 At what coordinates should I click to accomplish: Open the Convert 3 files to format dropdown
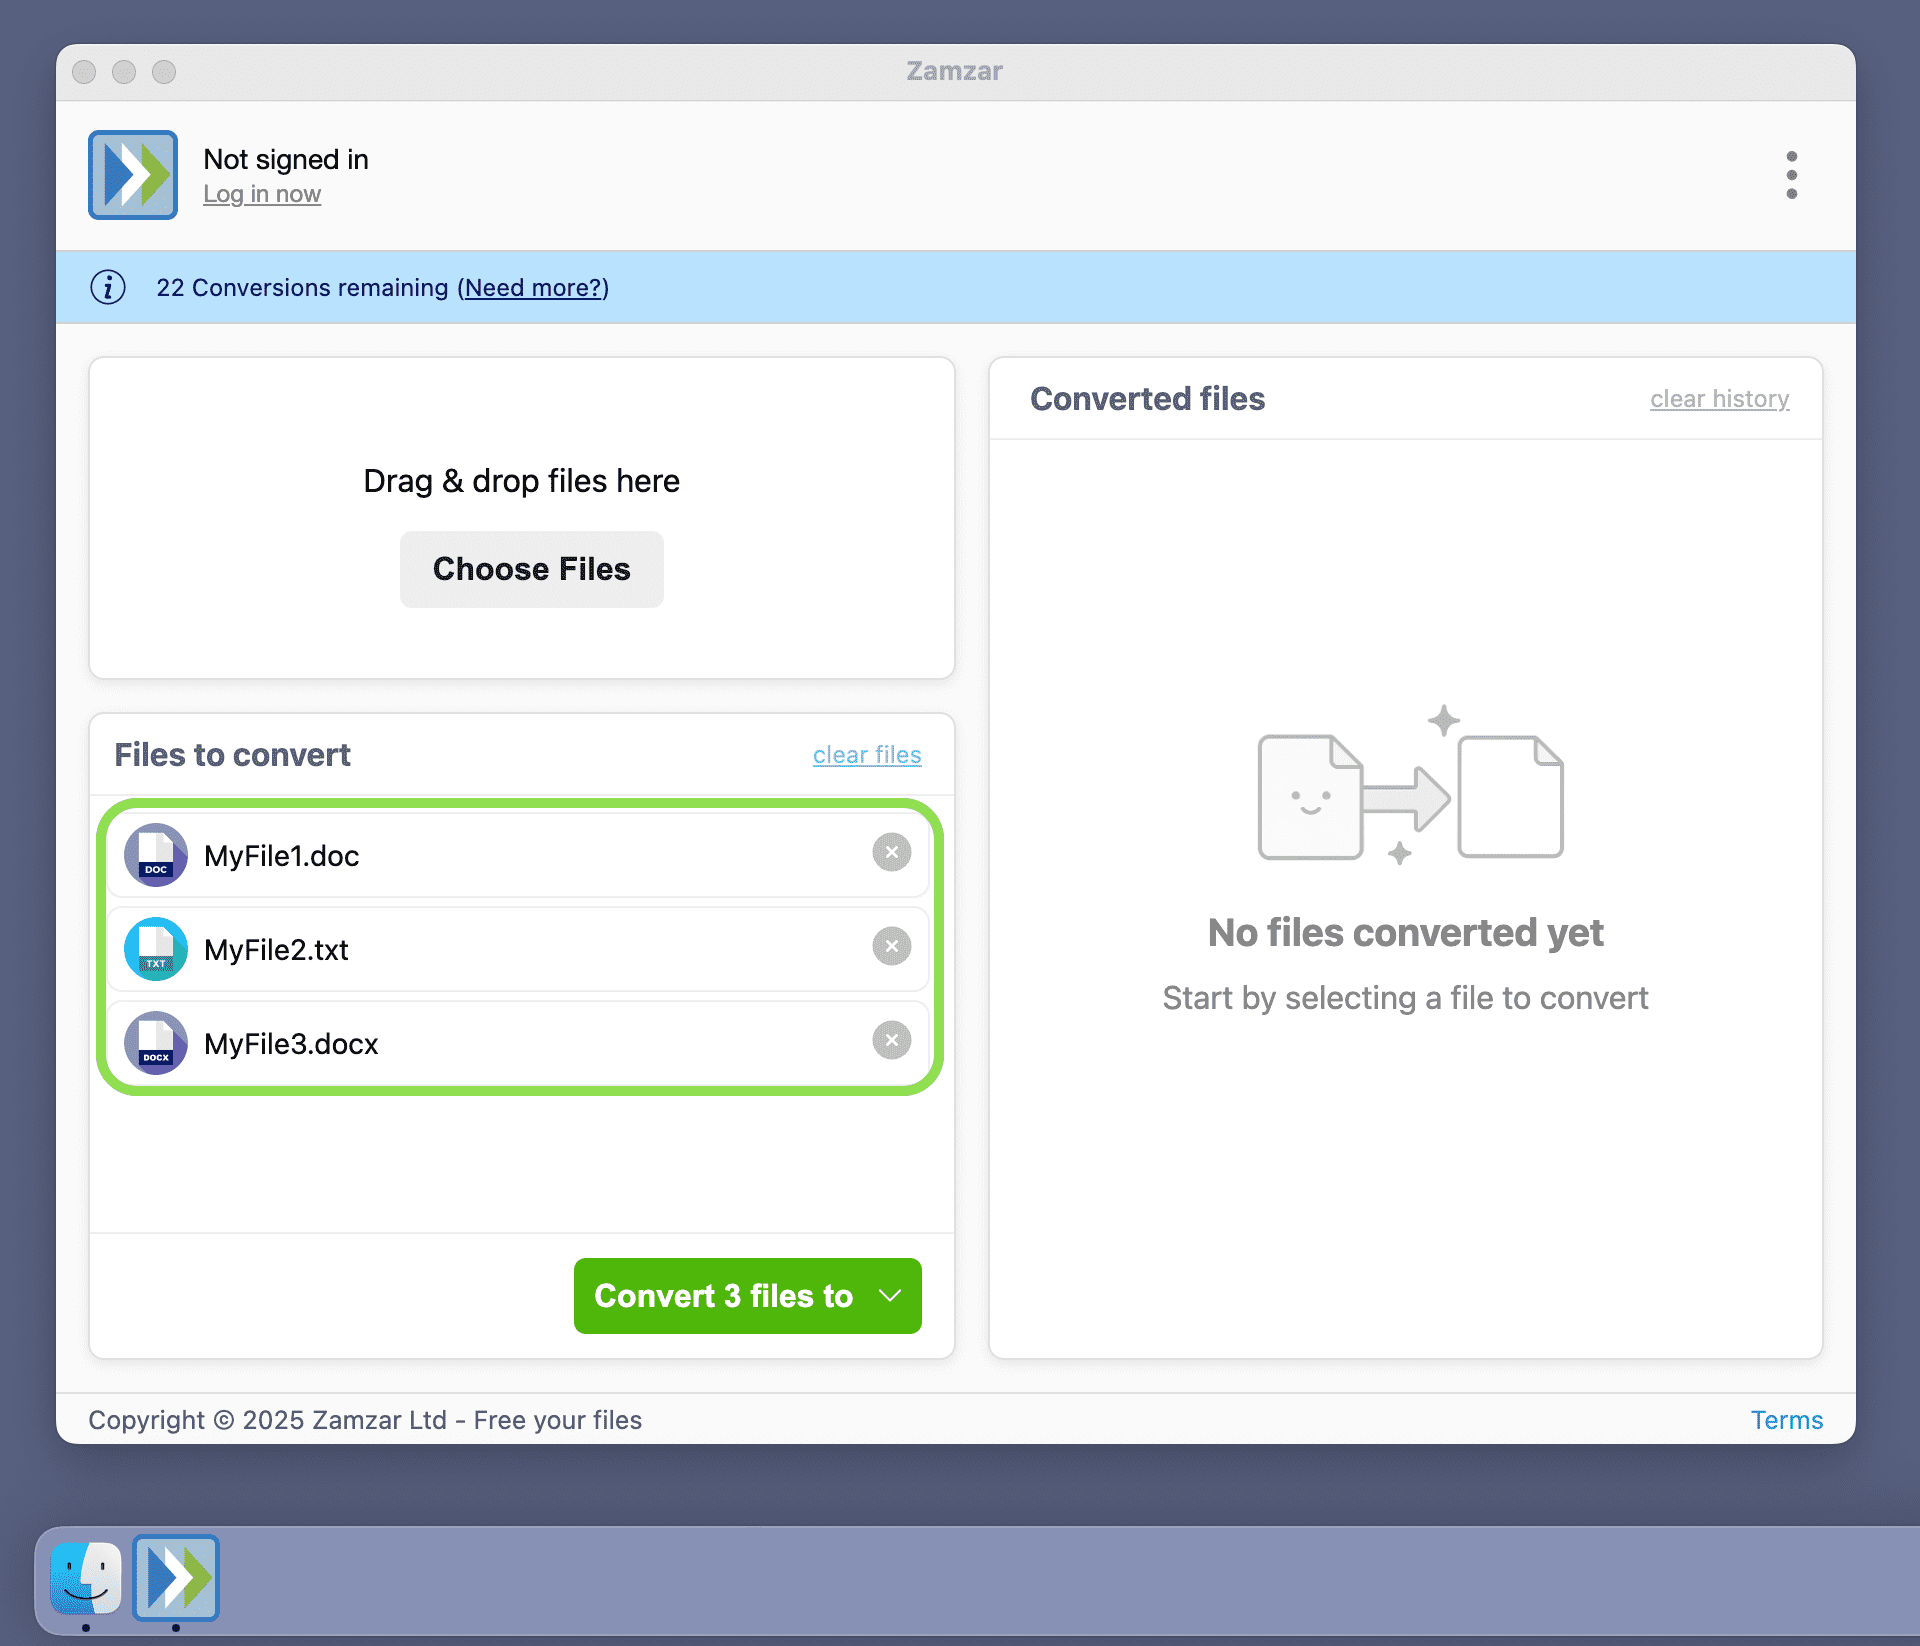(x=747, y=1296)
